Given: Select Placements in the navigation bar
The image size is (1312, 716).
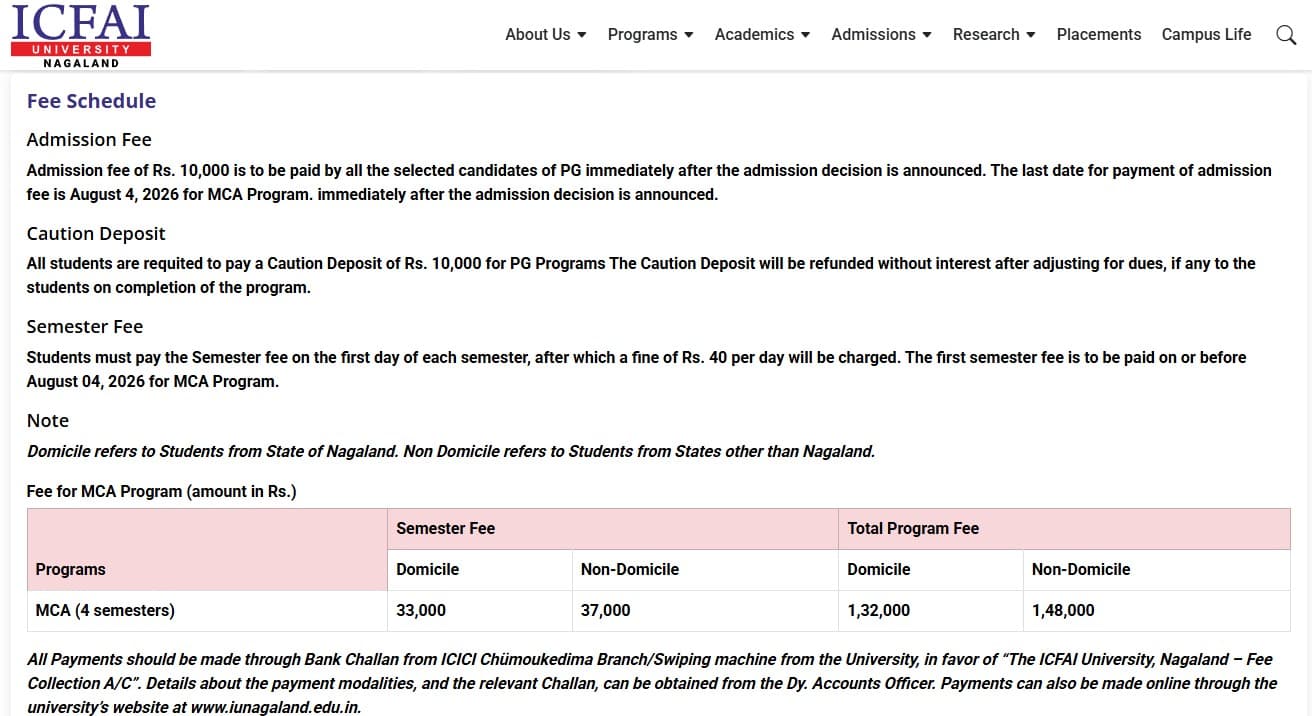Looking at the screenshot, I should click(1098, 34).
